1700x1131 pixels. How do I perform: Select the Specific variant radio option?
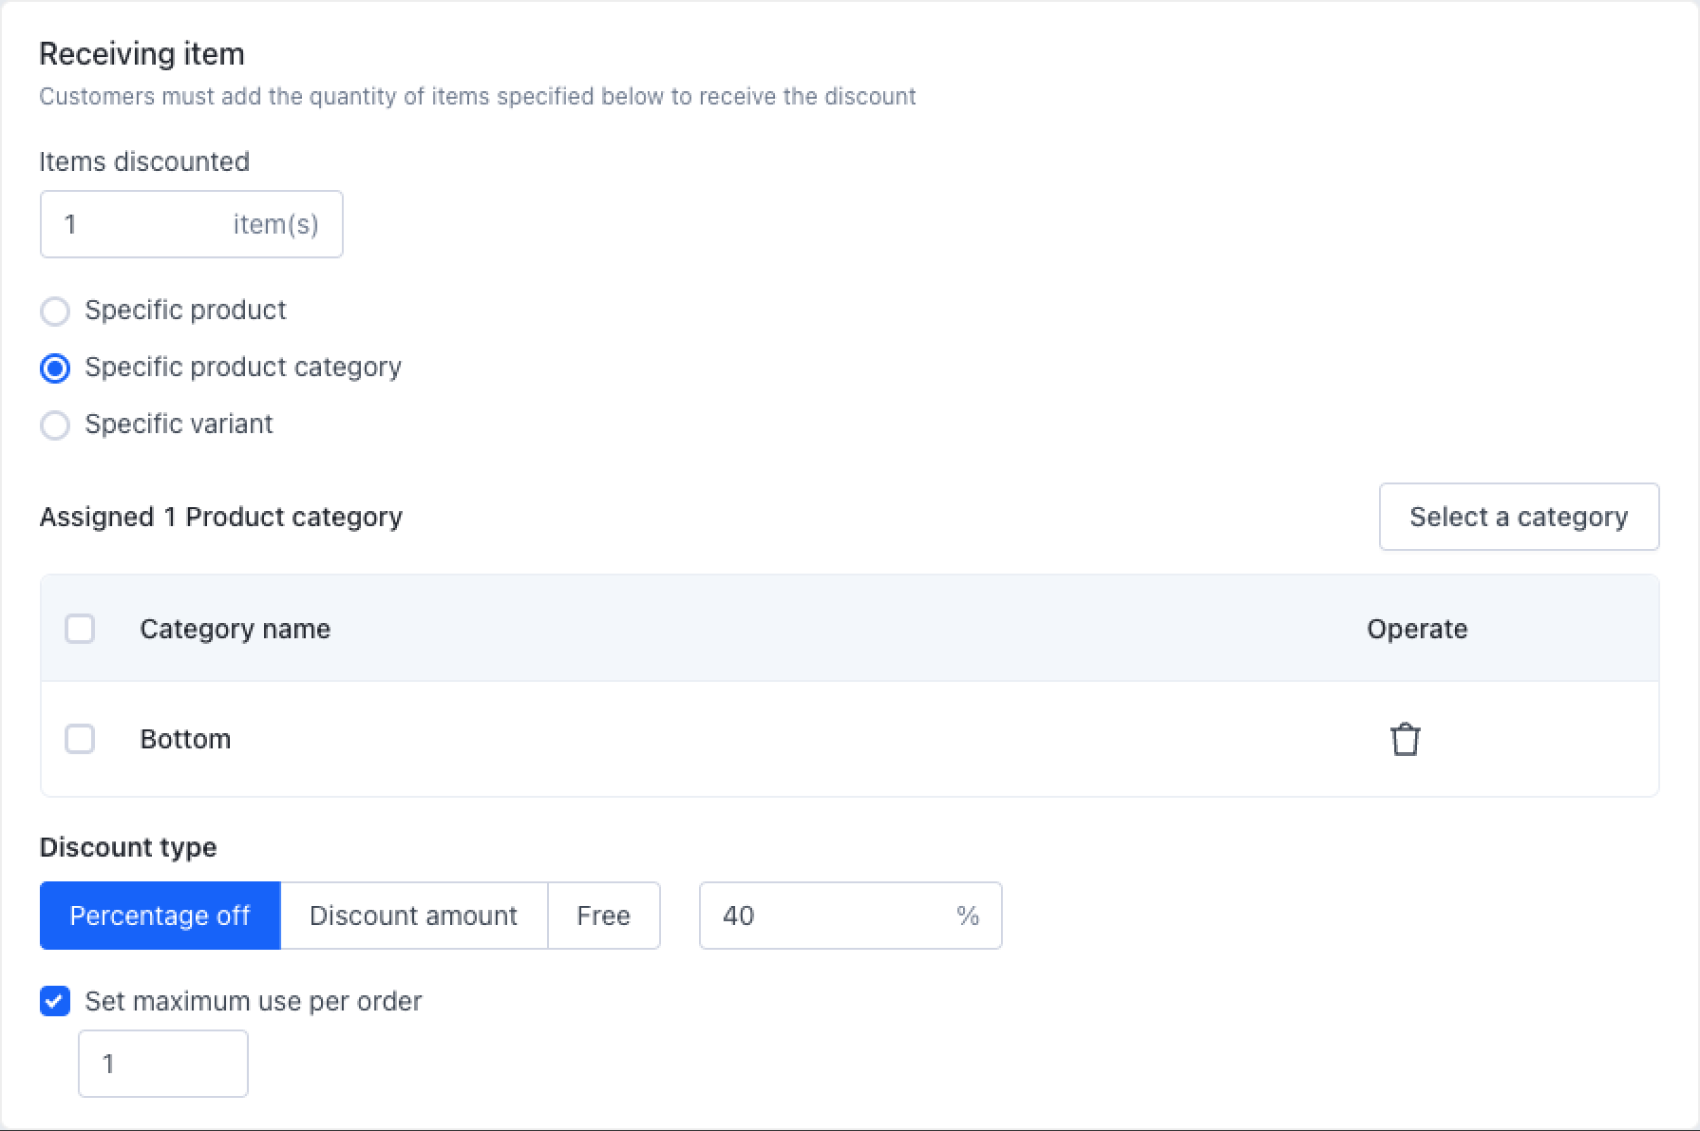click(x=55, y=425)
